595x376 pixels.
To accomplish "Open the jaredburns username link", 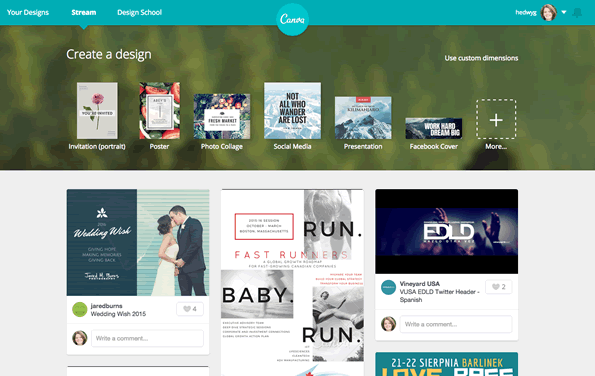I will click(106, 306).
